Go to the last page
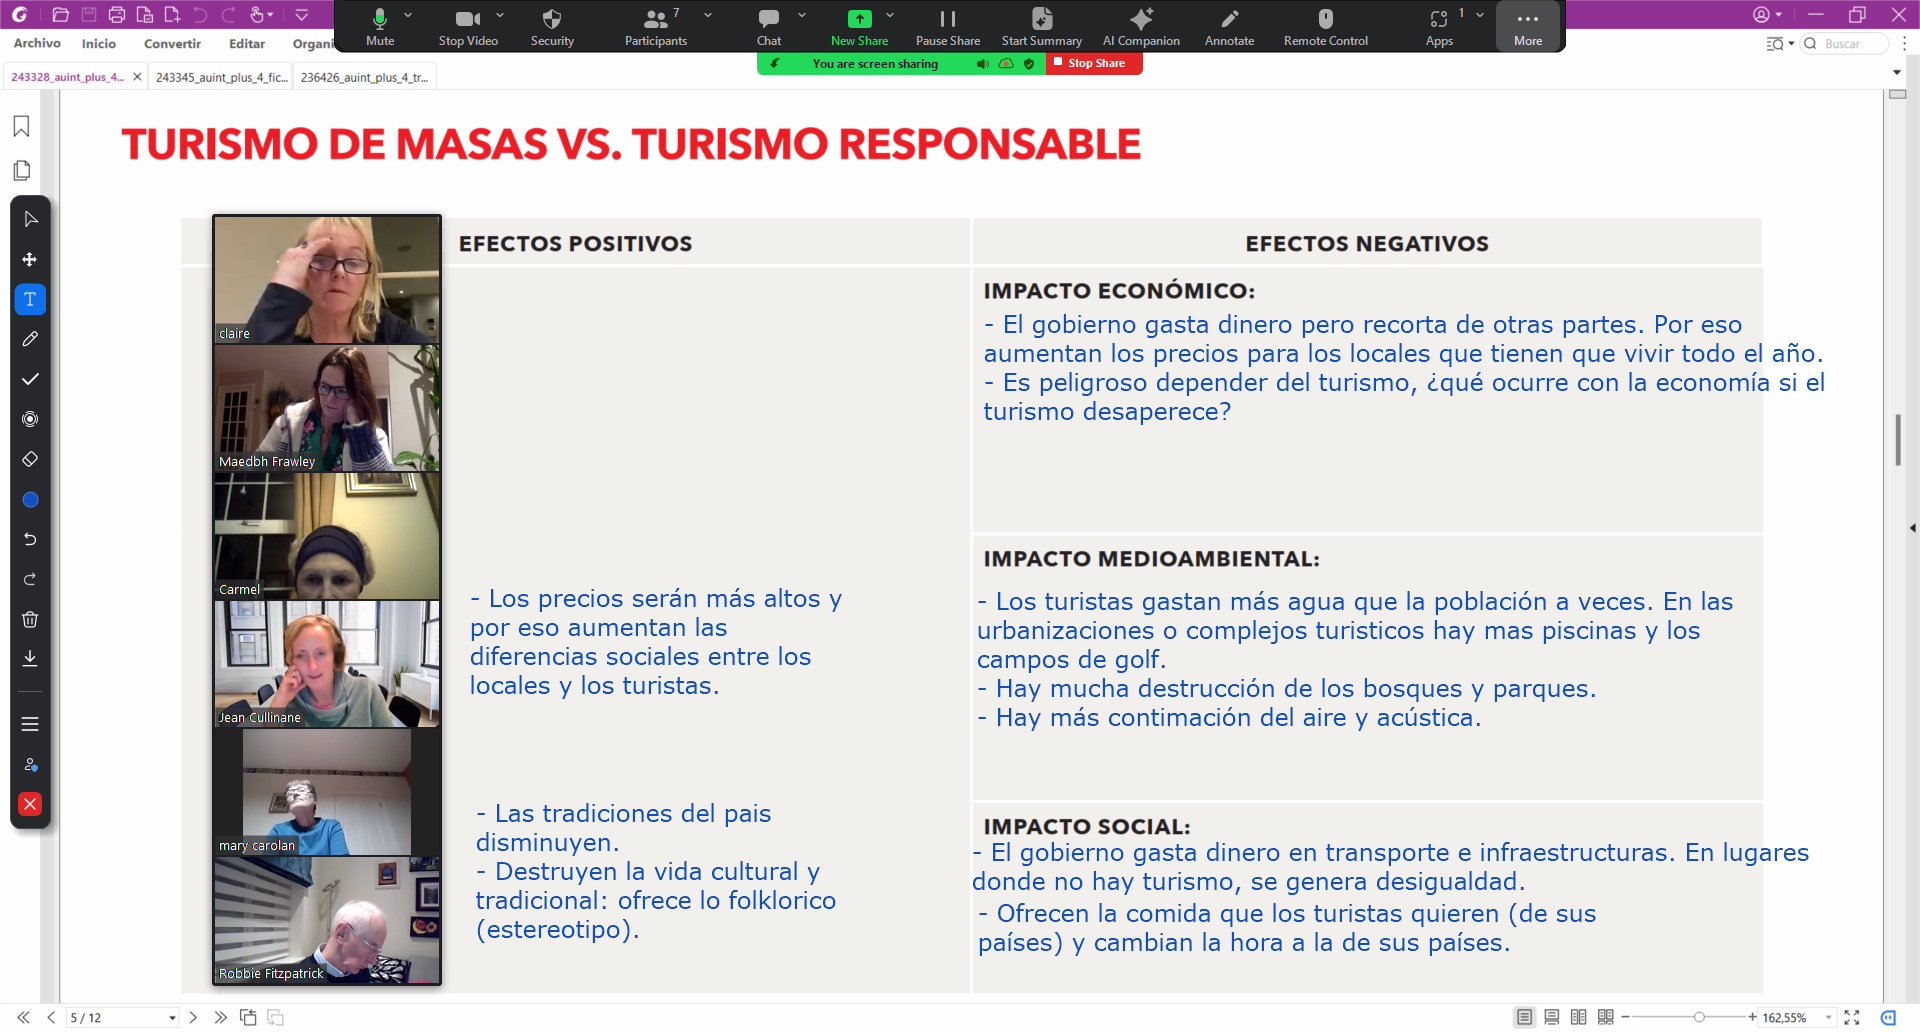Viewport: 1920px width, 1032px height. [x=220, y=1017]
